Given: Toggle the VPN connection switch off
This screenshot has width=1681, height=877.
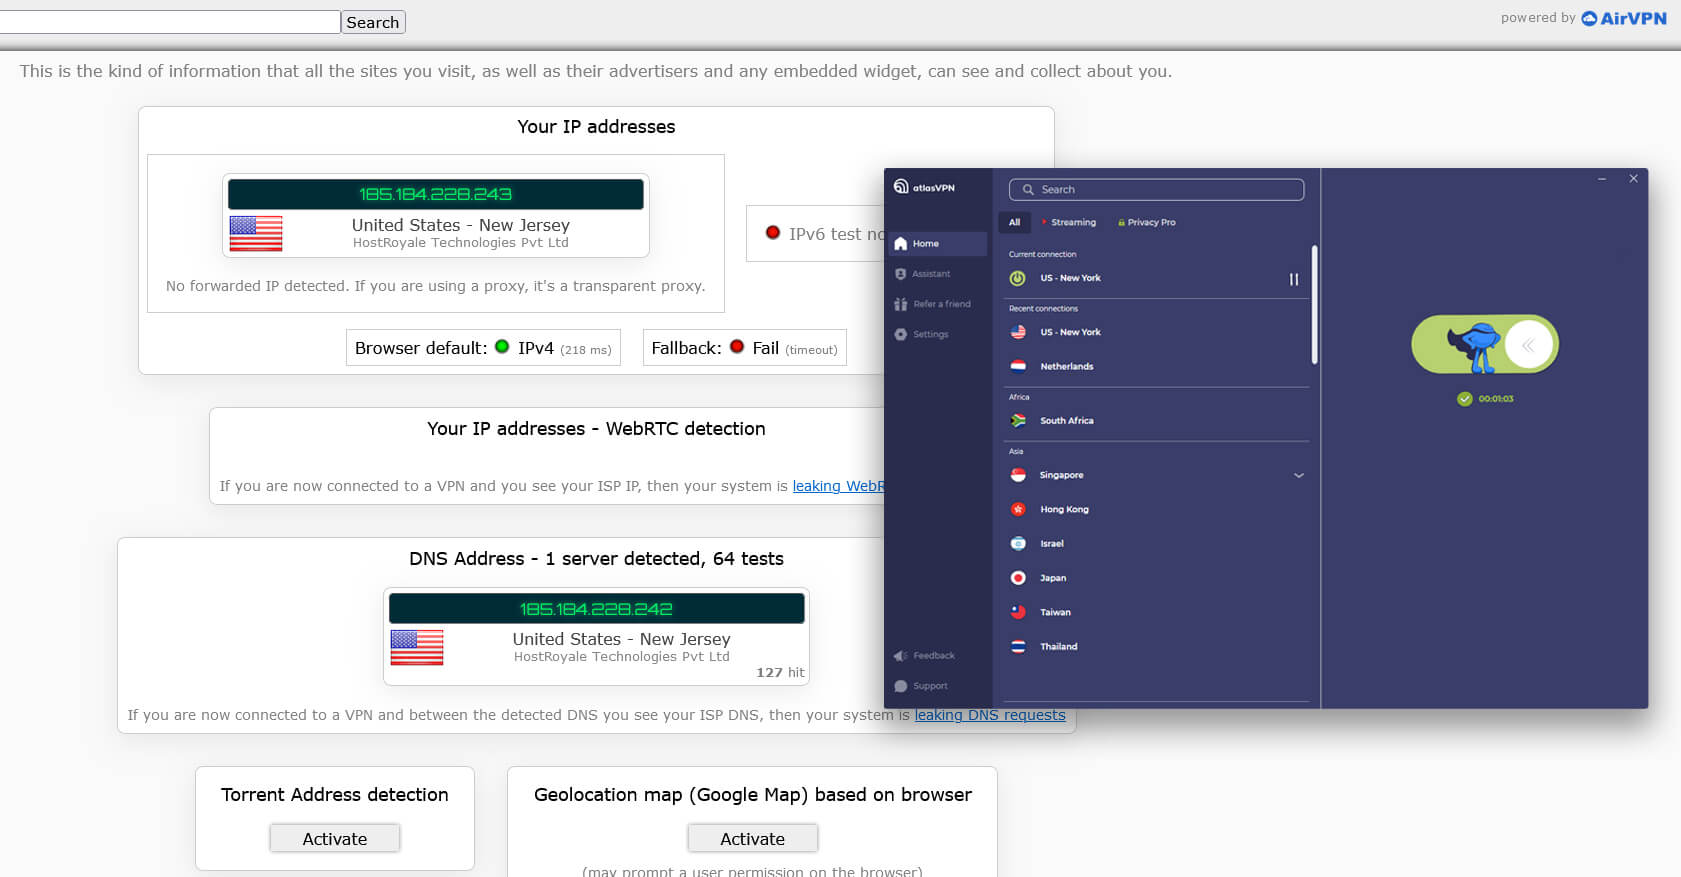Looking at the screenshot, I should [1485, 345].
